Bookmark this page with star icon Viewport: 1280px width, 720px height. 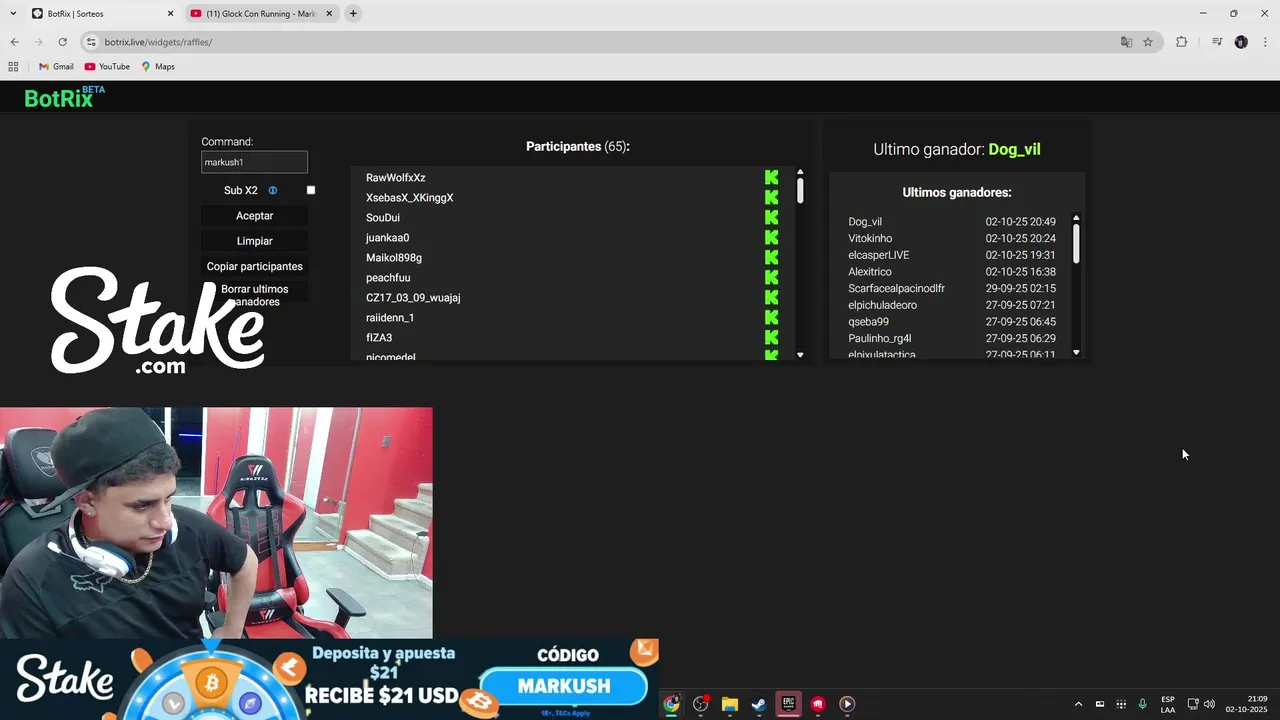coord(1148,42)
